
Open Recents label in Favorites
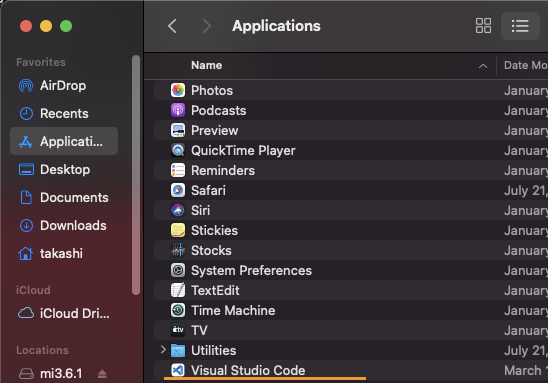[64, 114]
